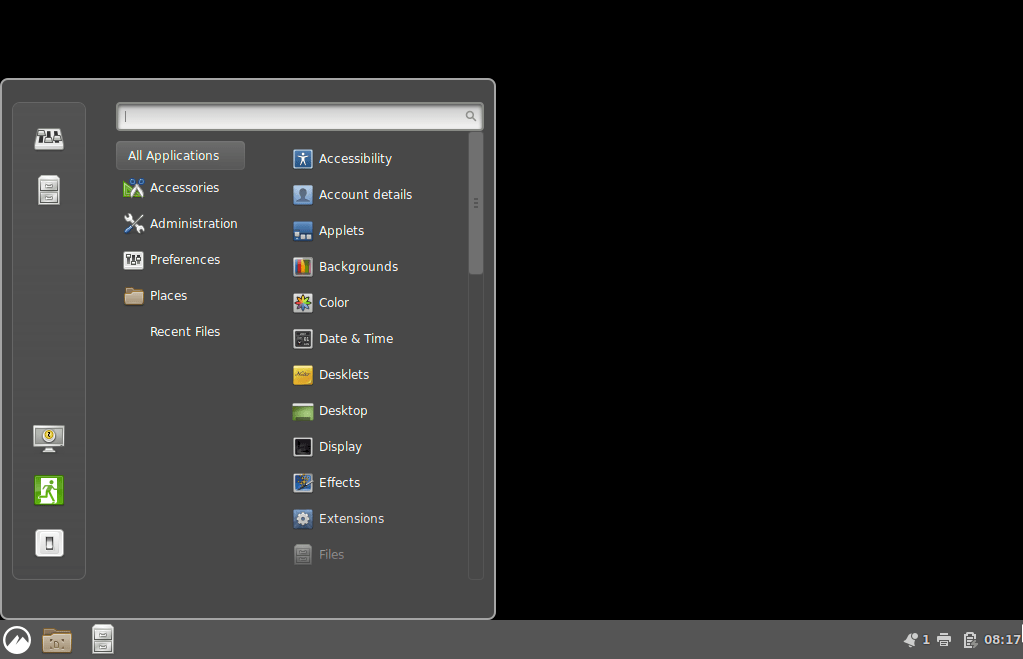Click the Accessories scissors icon
Screen dimensions: 1023x659
coord(134,188)
